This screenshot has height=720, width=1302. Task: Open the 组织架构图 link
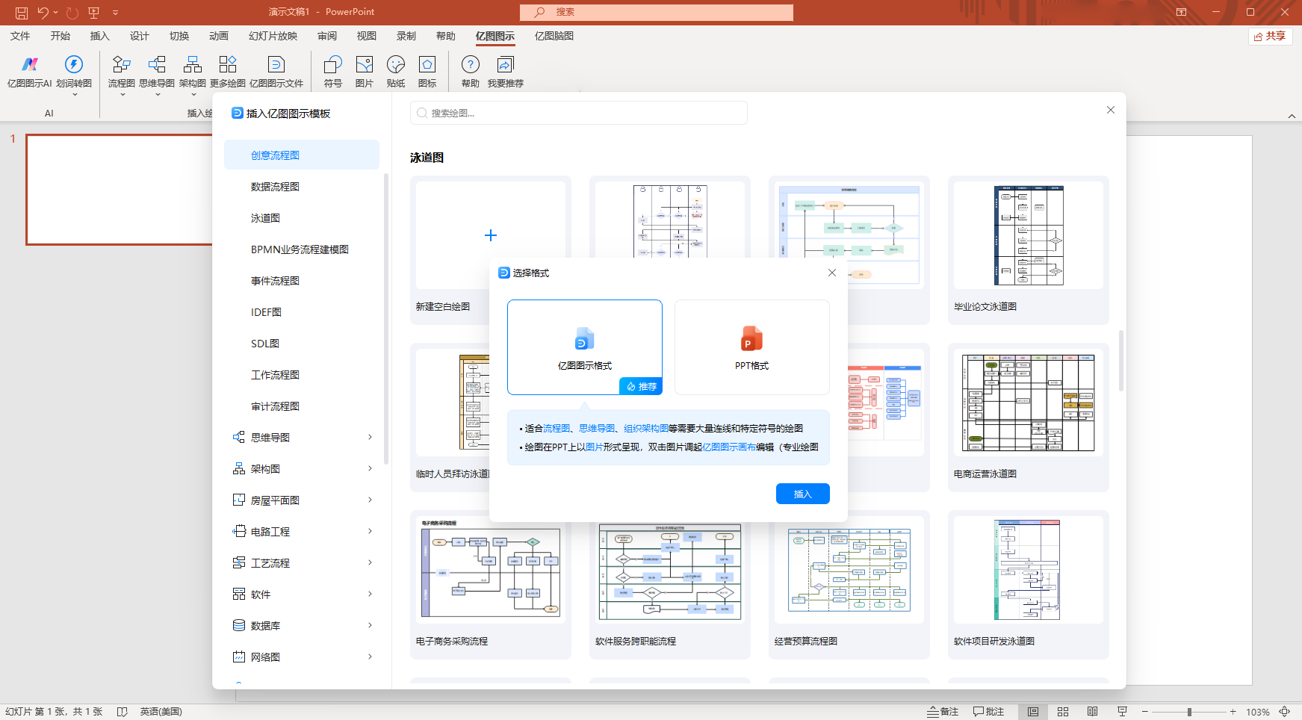click(x=646, y=426)
